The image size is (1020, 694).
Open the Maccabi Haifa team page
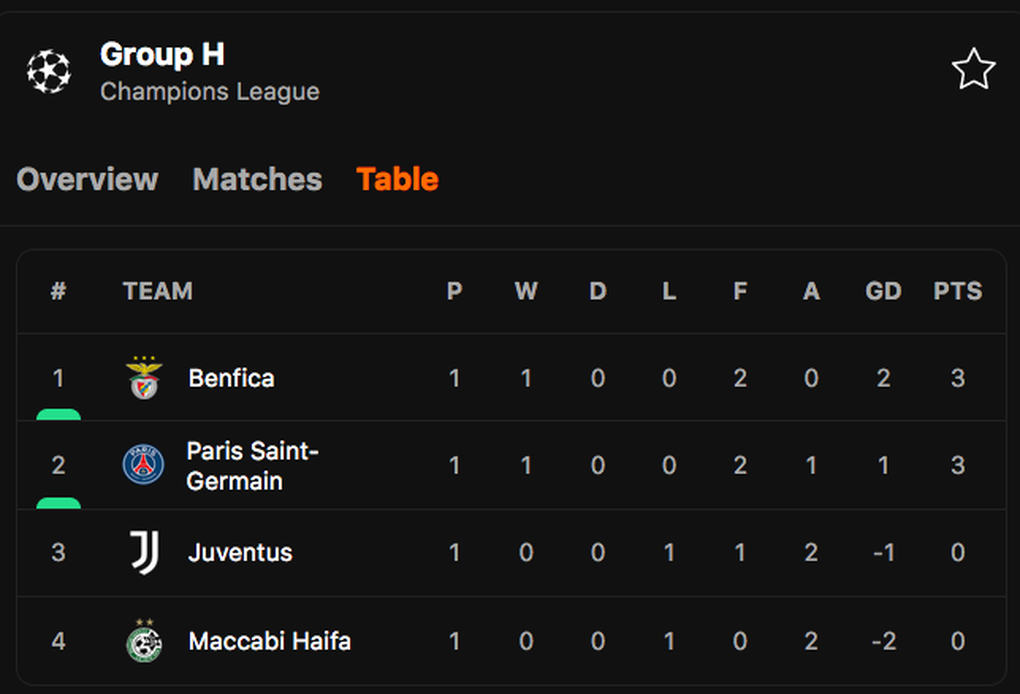(269, 641)
